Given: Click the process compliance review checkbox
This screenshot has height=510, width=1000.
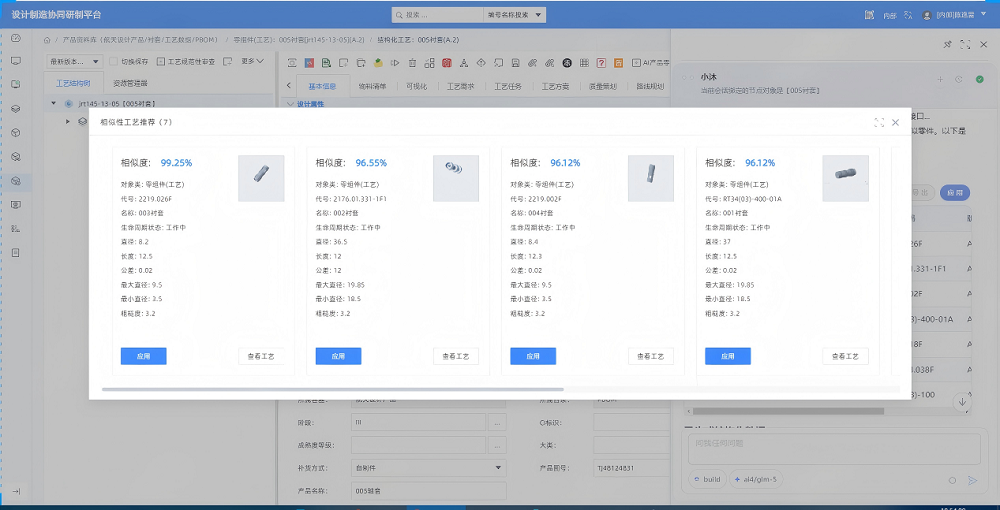Looking at the screenshot, I should (x=161, y=62).
